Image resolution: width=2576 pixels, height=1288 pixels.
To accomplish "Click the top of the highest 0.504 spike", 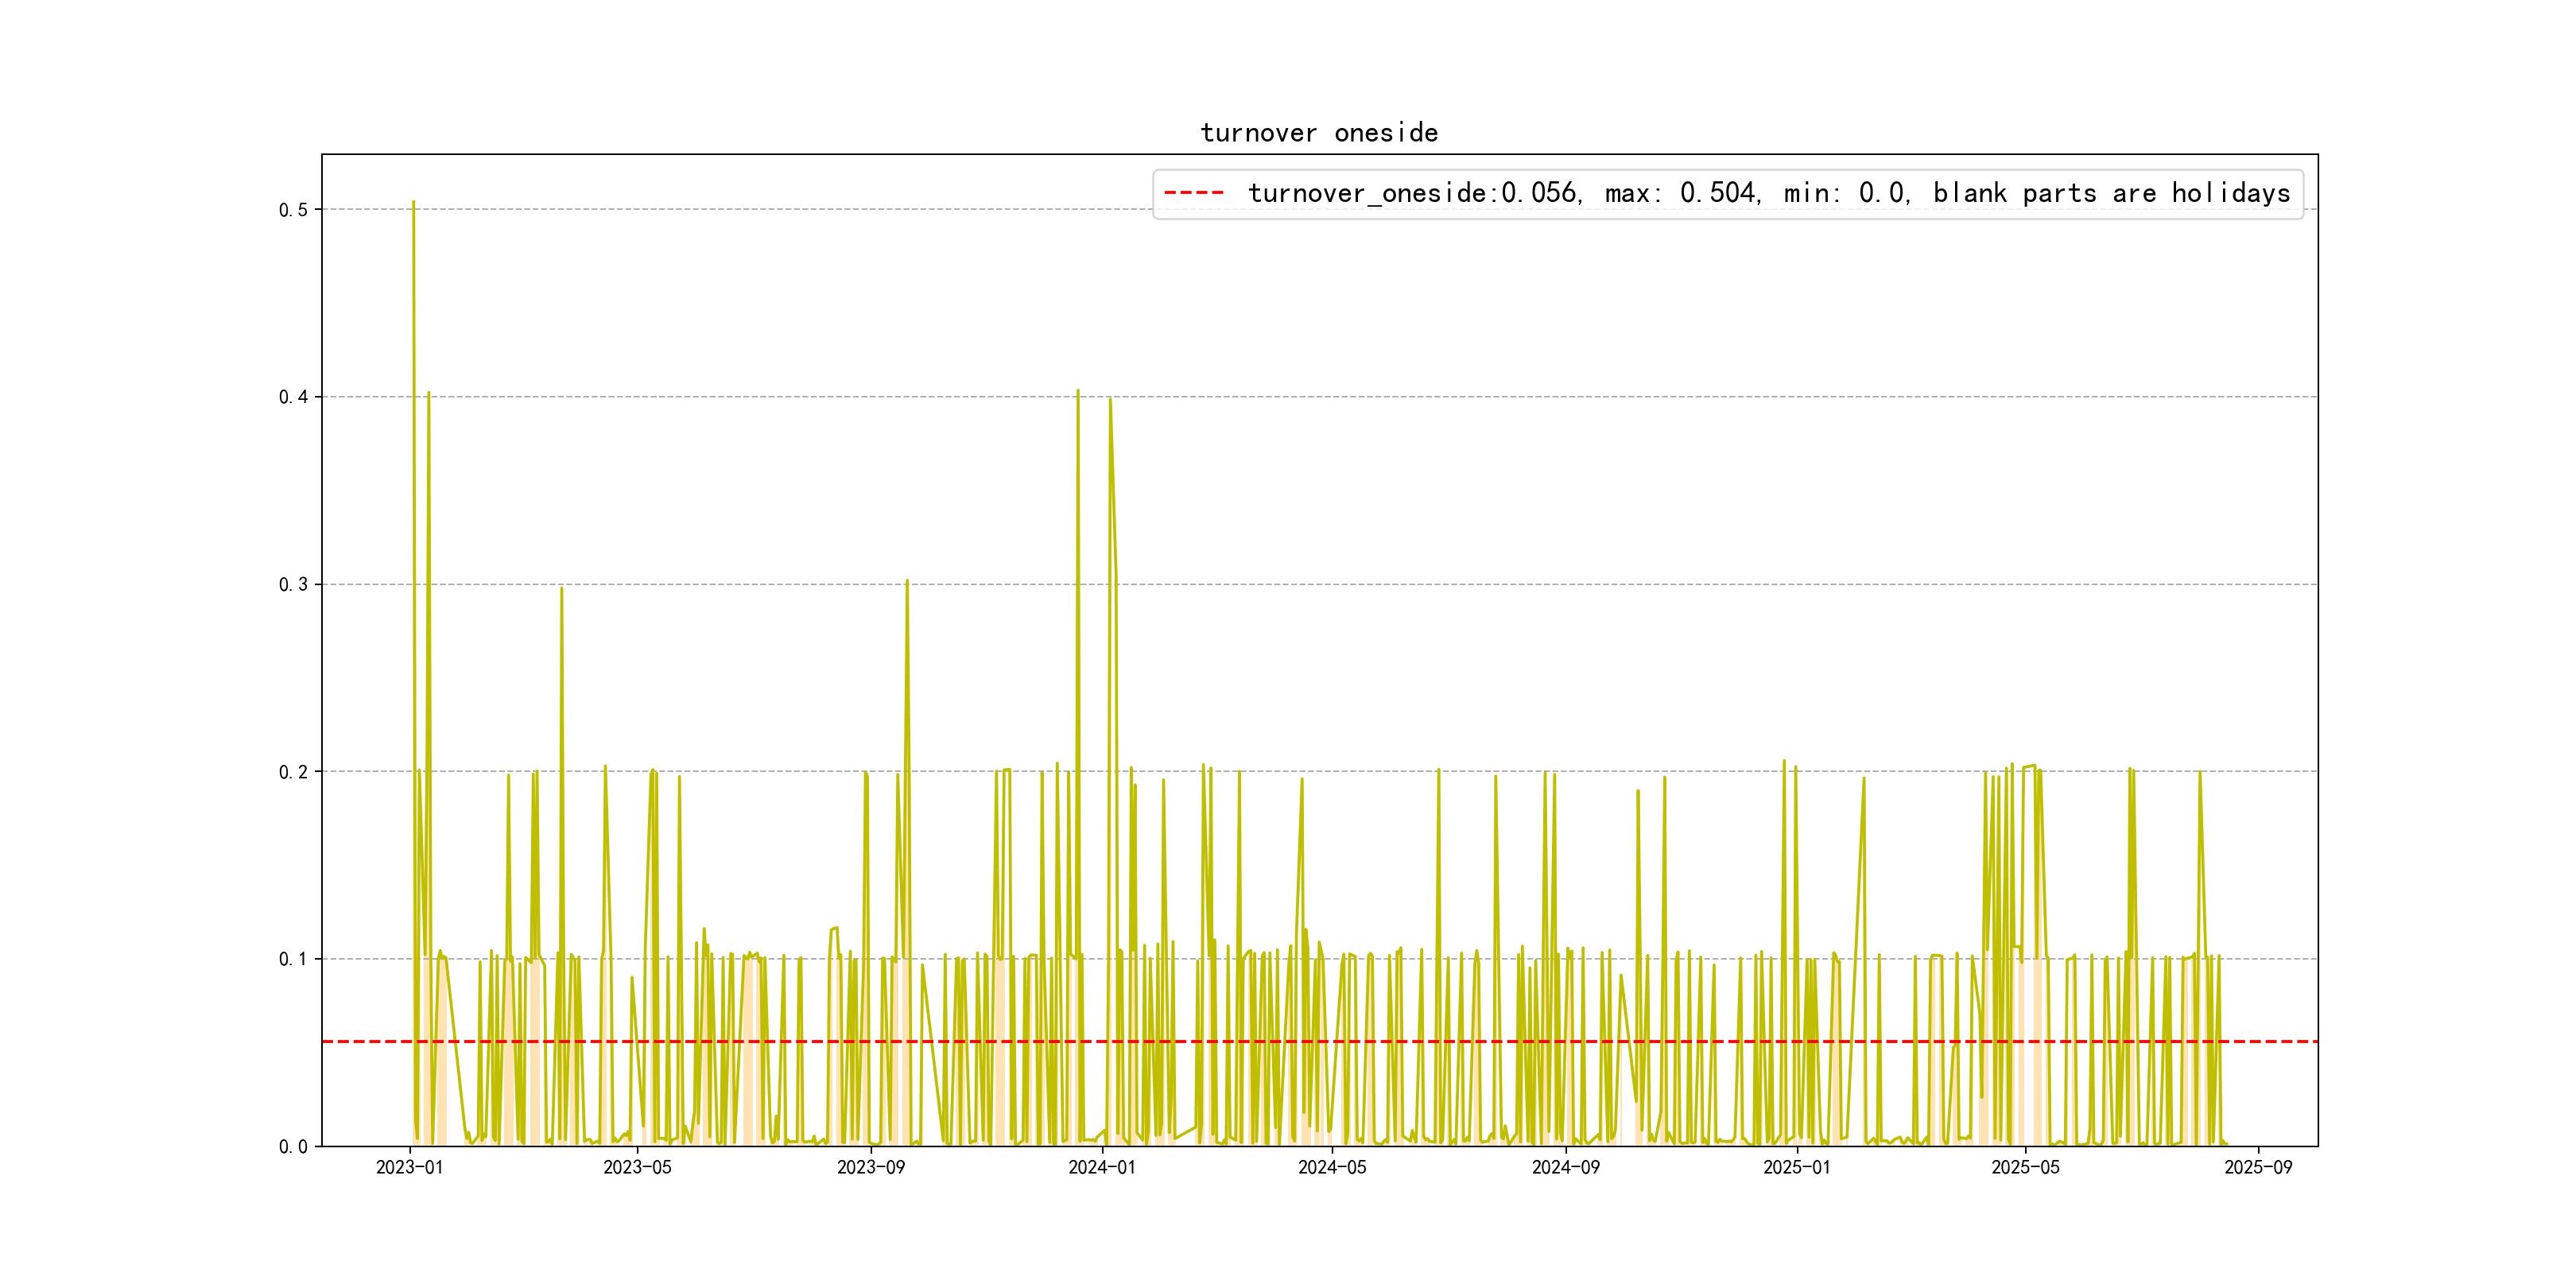I will pos(413,202).
